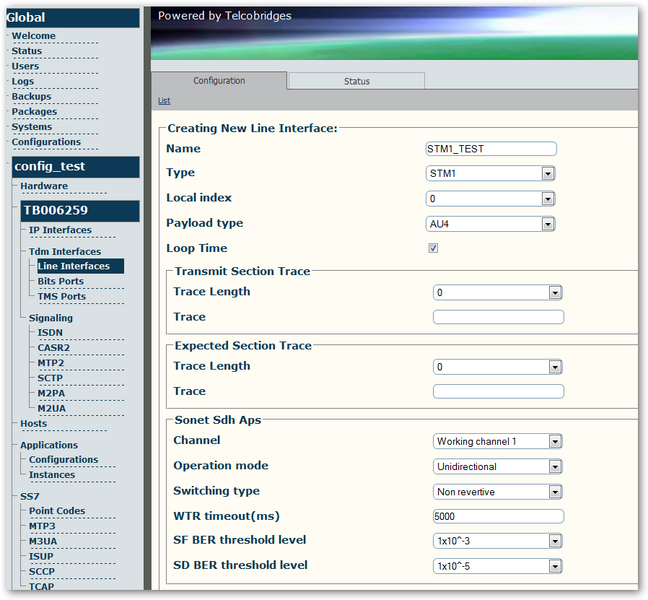The image size is (648, 600).
Task: Toggle the Loop Time checkbox
Action: (433, 248)
